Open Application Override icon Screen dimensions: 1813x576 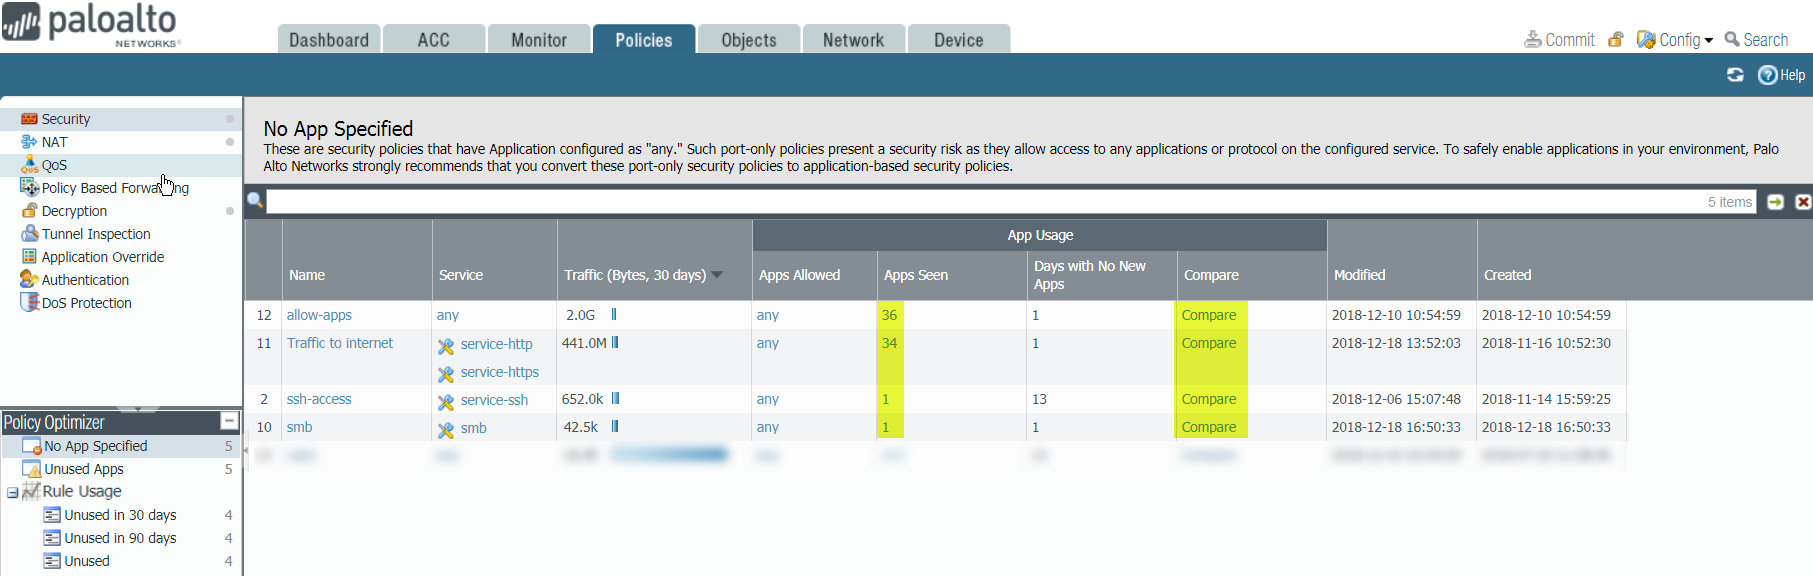click(x=30, y=257)
